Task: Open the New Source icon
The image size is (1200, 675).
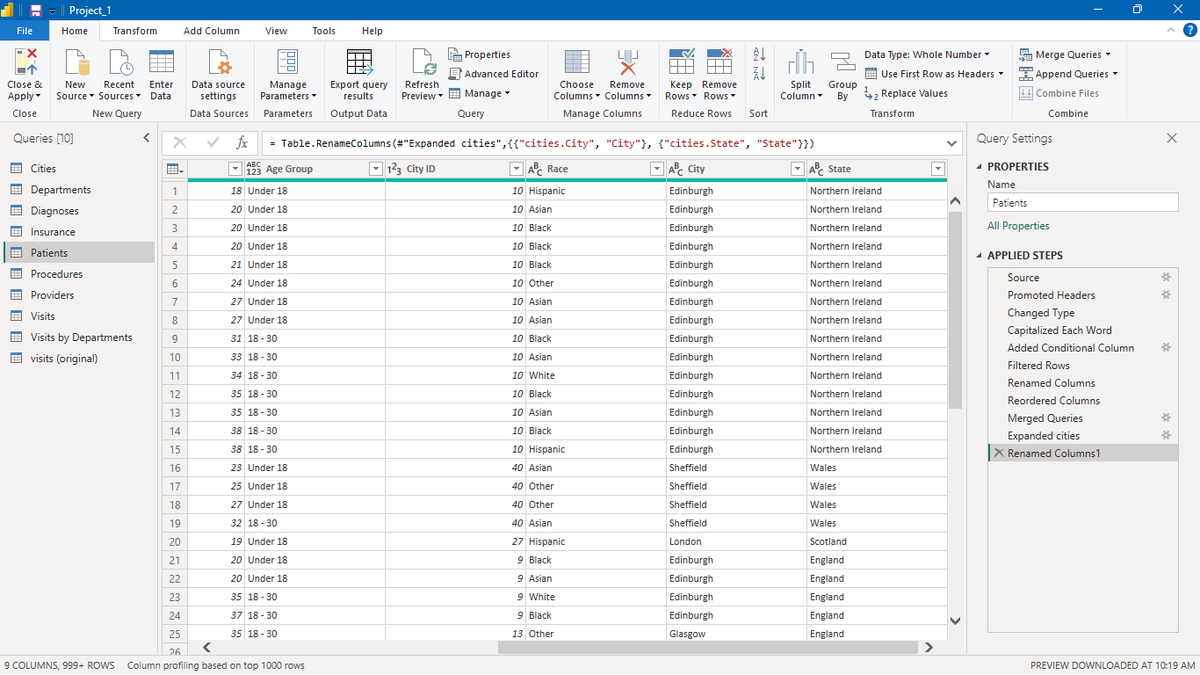Action: point(75,62)
